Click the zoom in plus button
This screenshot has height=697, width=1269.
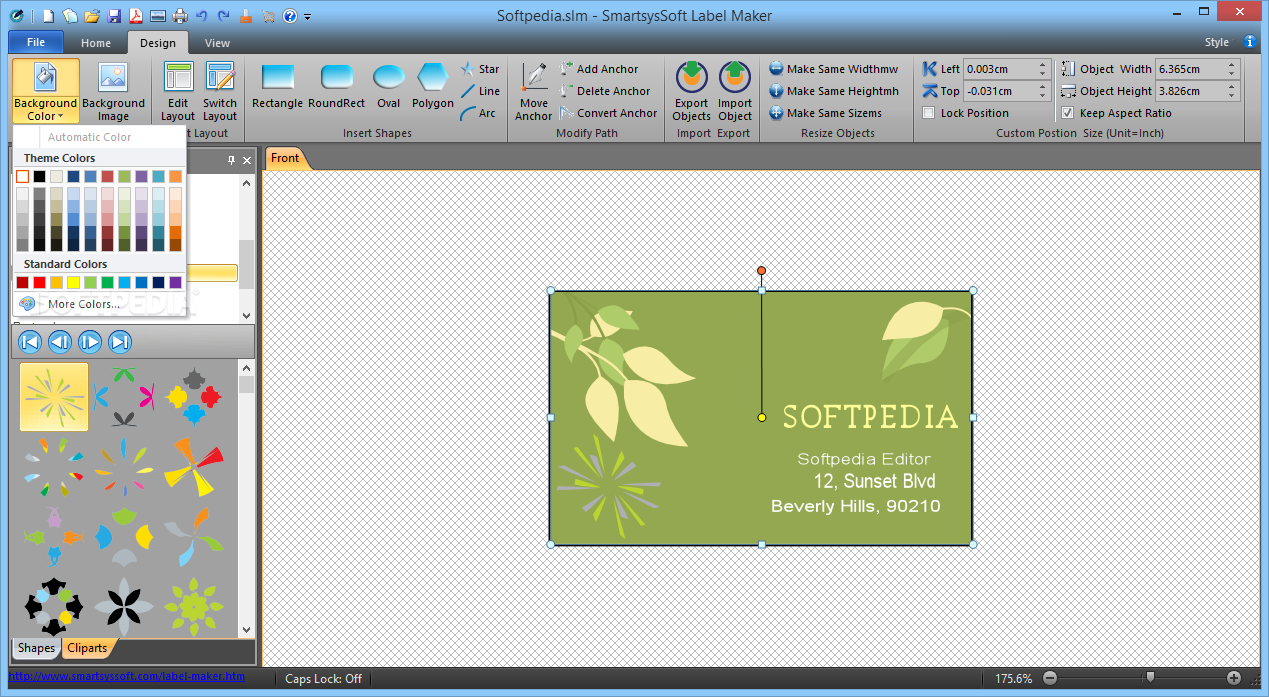pyautogui.click(x=1233, y=678)
